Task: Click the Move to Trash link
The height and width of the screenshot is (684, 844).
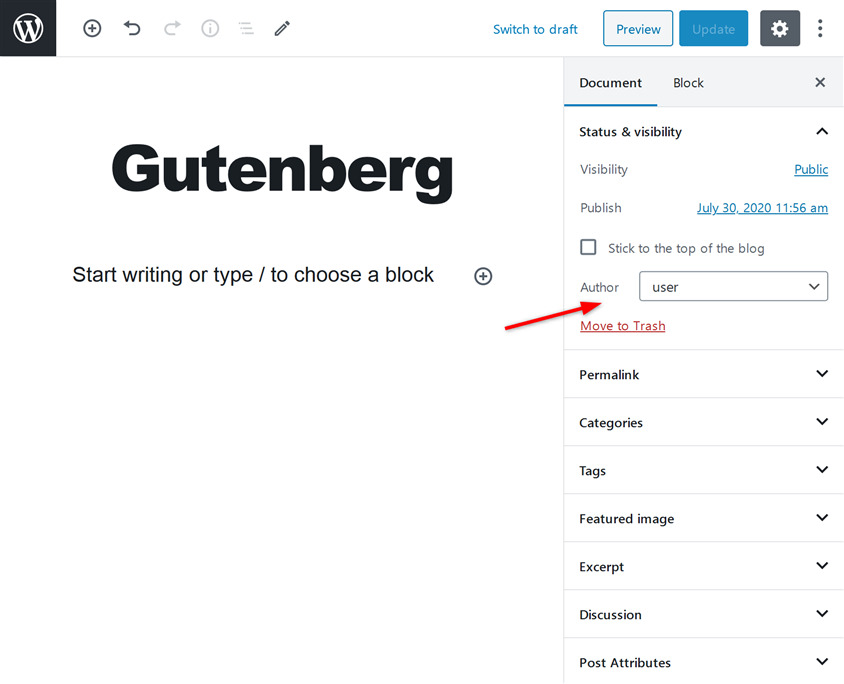Action: 622,326
